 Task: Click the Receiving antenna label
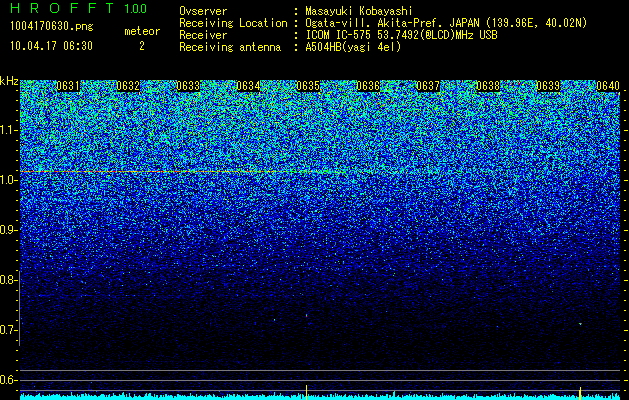click(x=230, y=47)
